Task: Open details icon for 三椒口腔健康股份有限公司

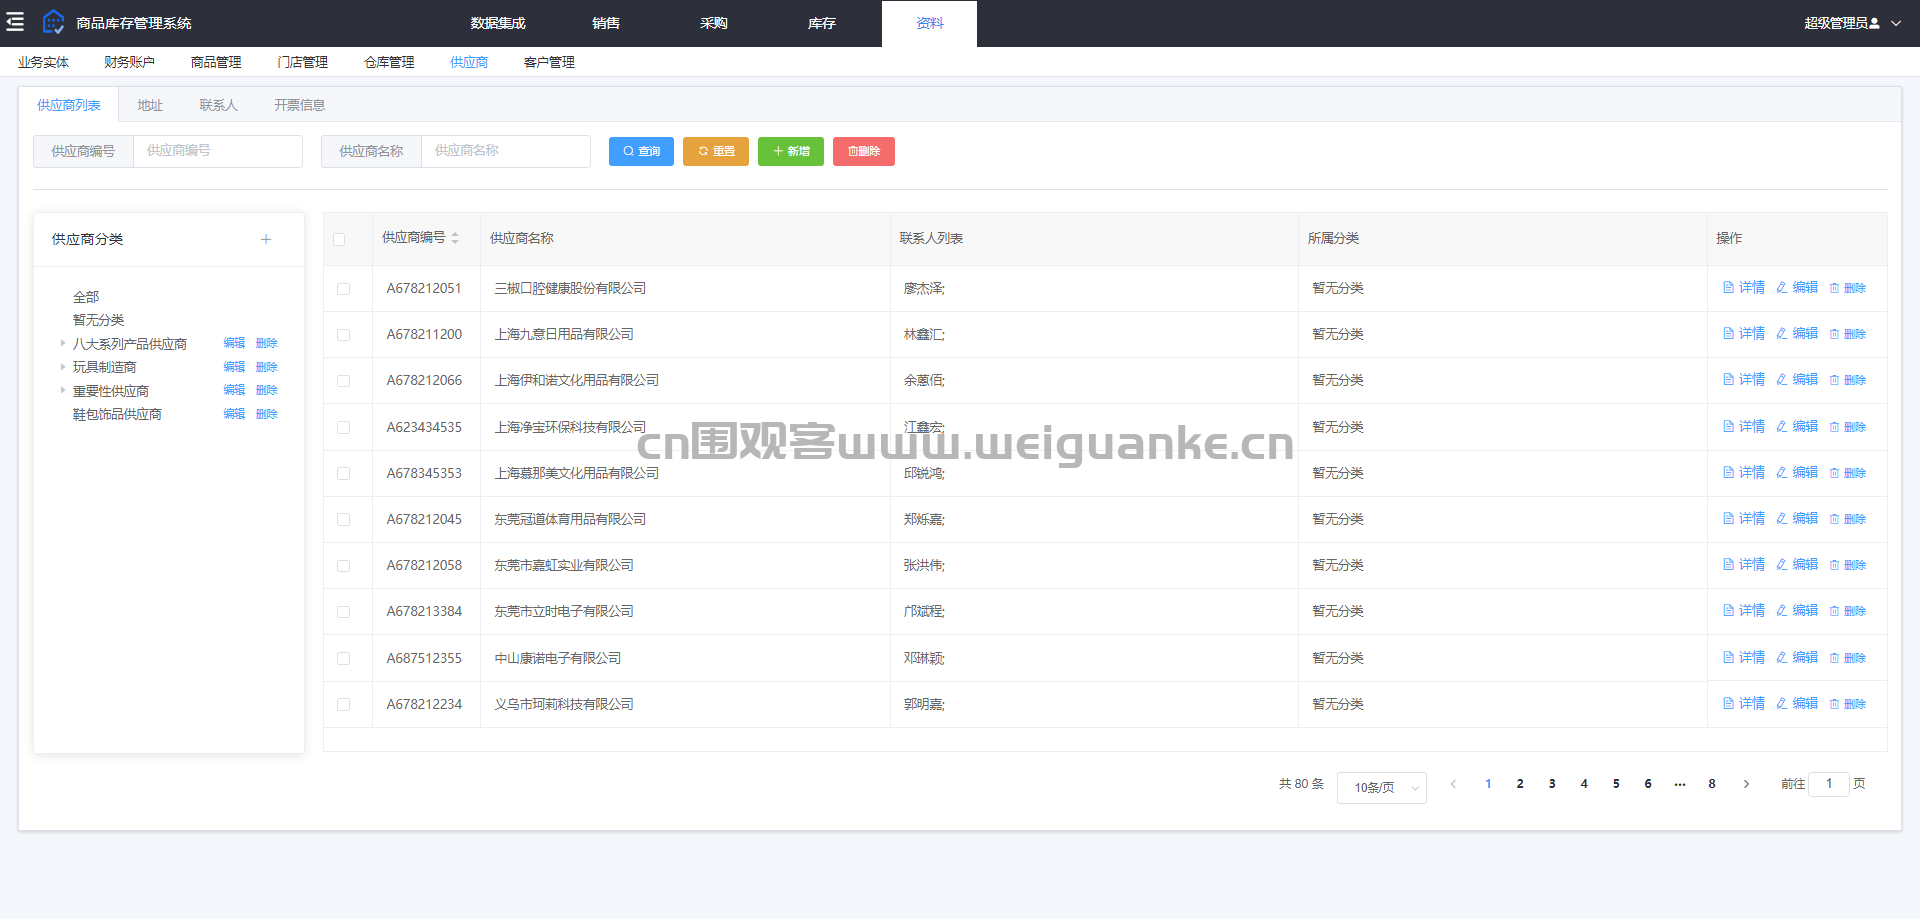Action: tap(1728, 288)
